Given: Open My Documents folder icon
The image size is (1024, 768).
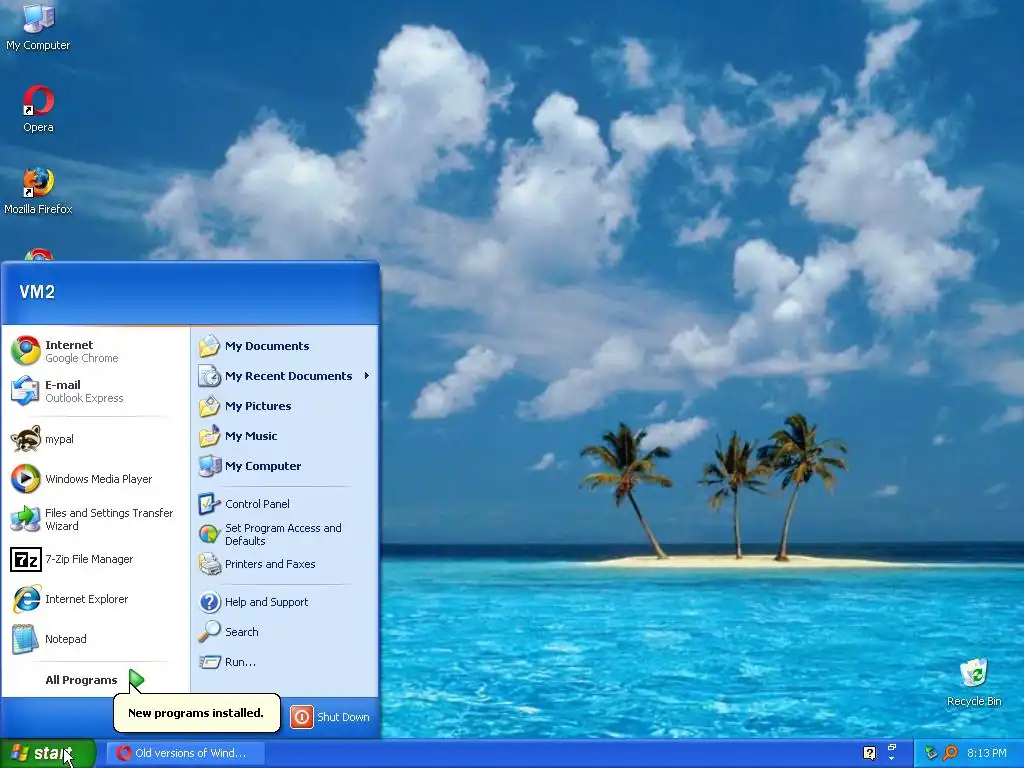Looking at the screenshot, I should point(210,345).
